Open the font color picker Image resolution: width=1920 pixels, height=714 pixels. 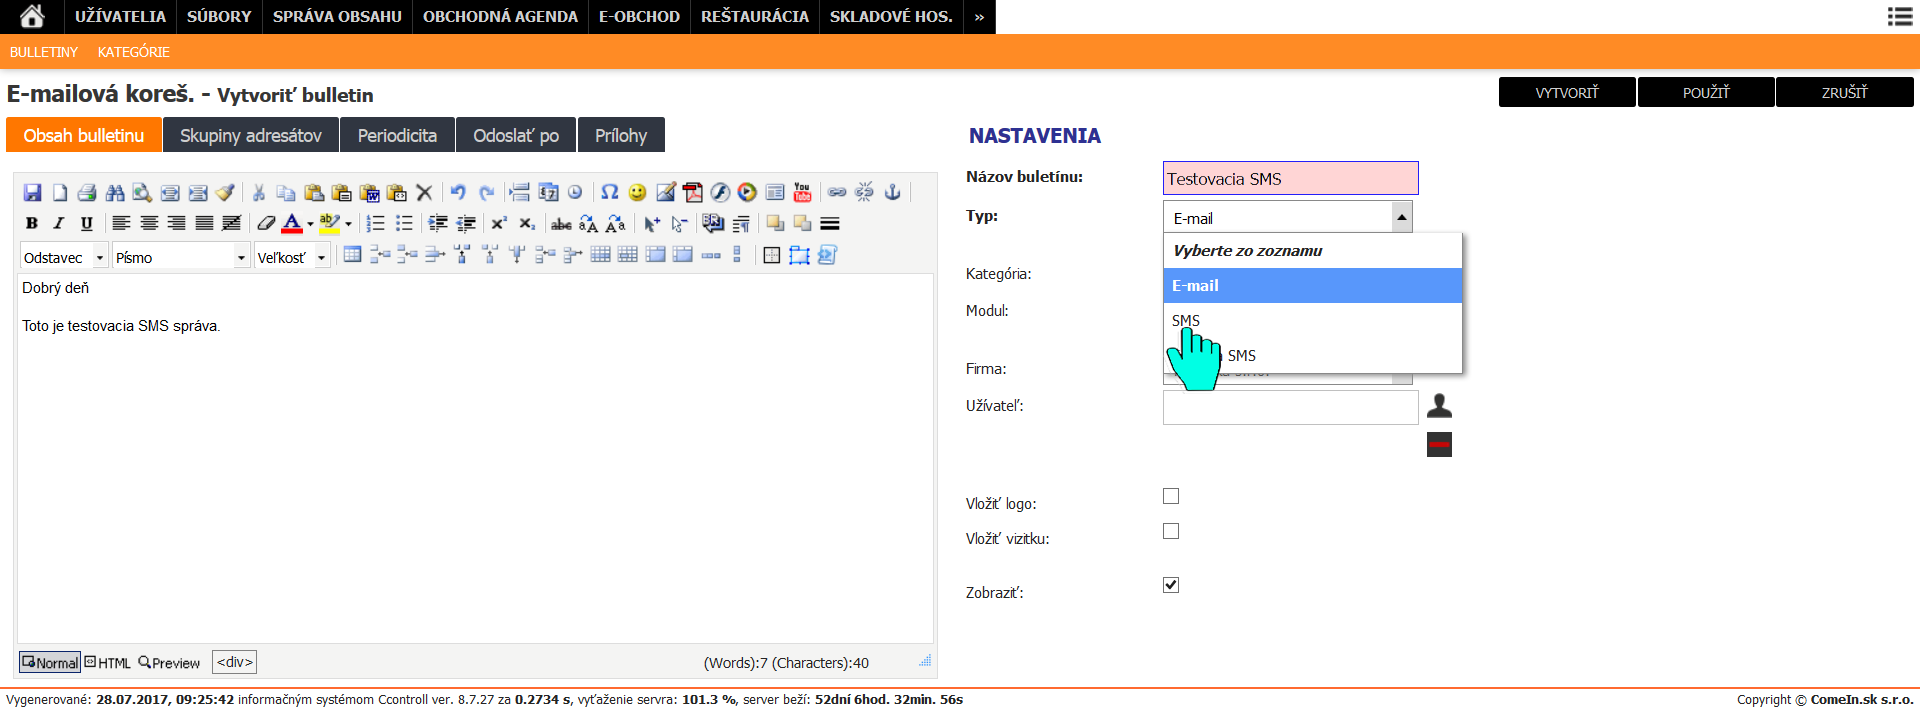[x=293, y=223]
